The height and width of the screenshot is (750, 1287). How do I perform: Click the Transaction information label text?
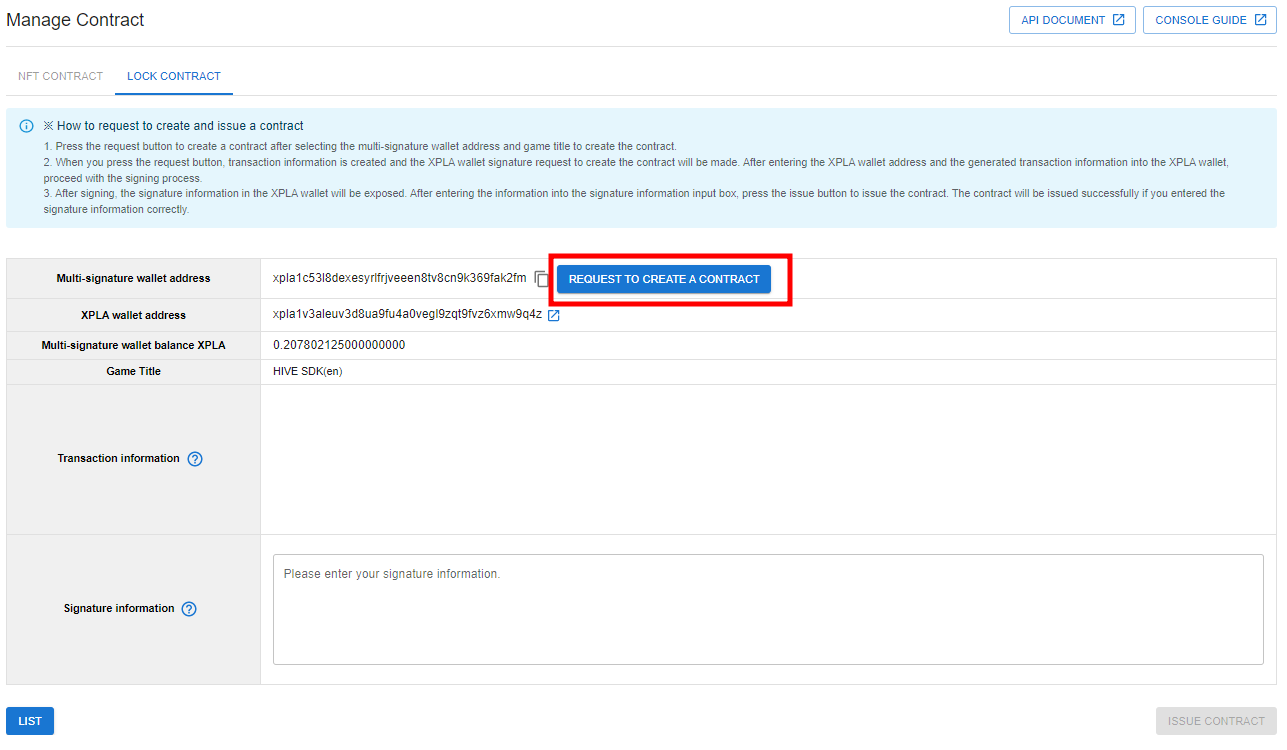point(118,458)
